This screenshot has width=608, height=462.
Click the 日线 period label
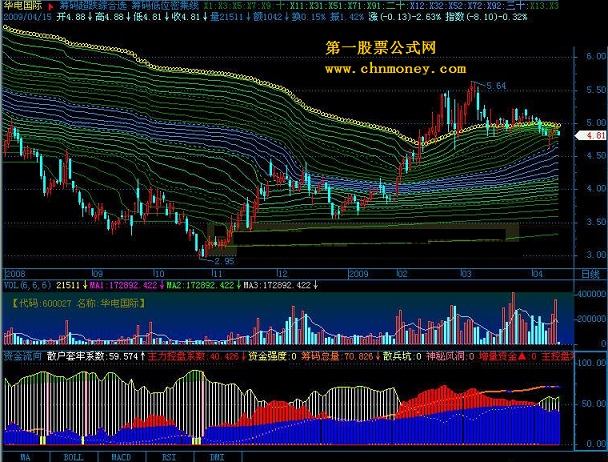point(590,274)
